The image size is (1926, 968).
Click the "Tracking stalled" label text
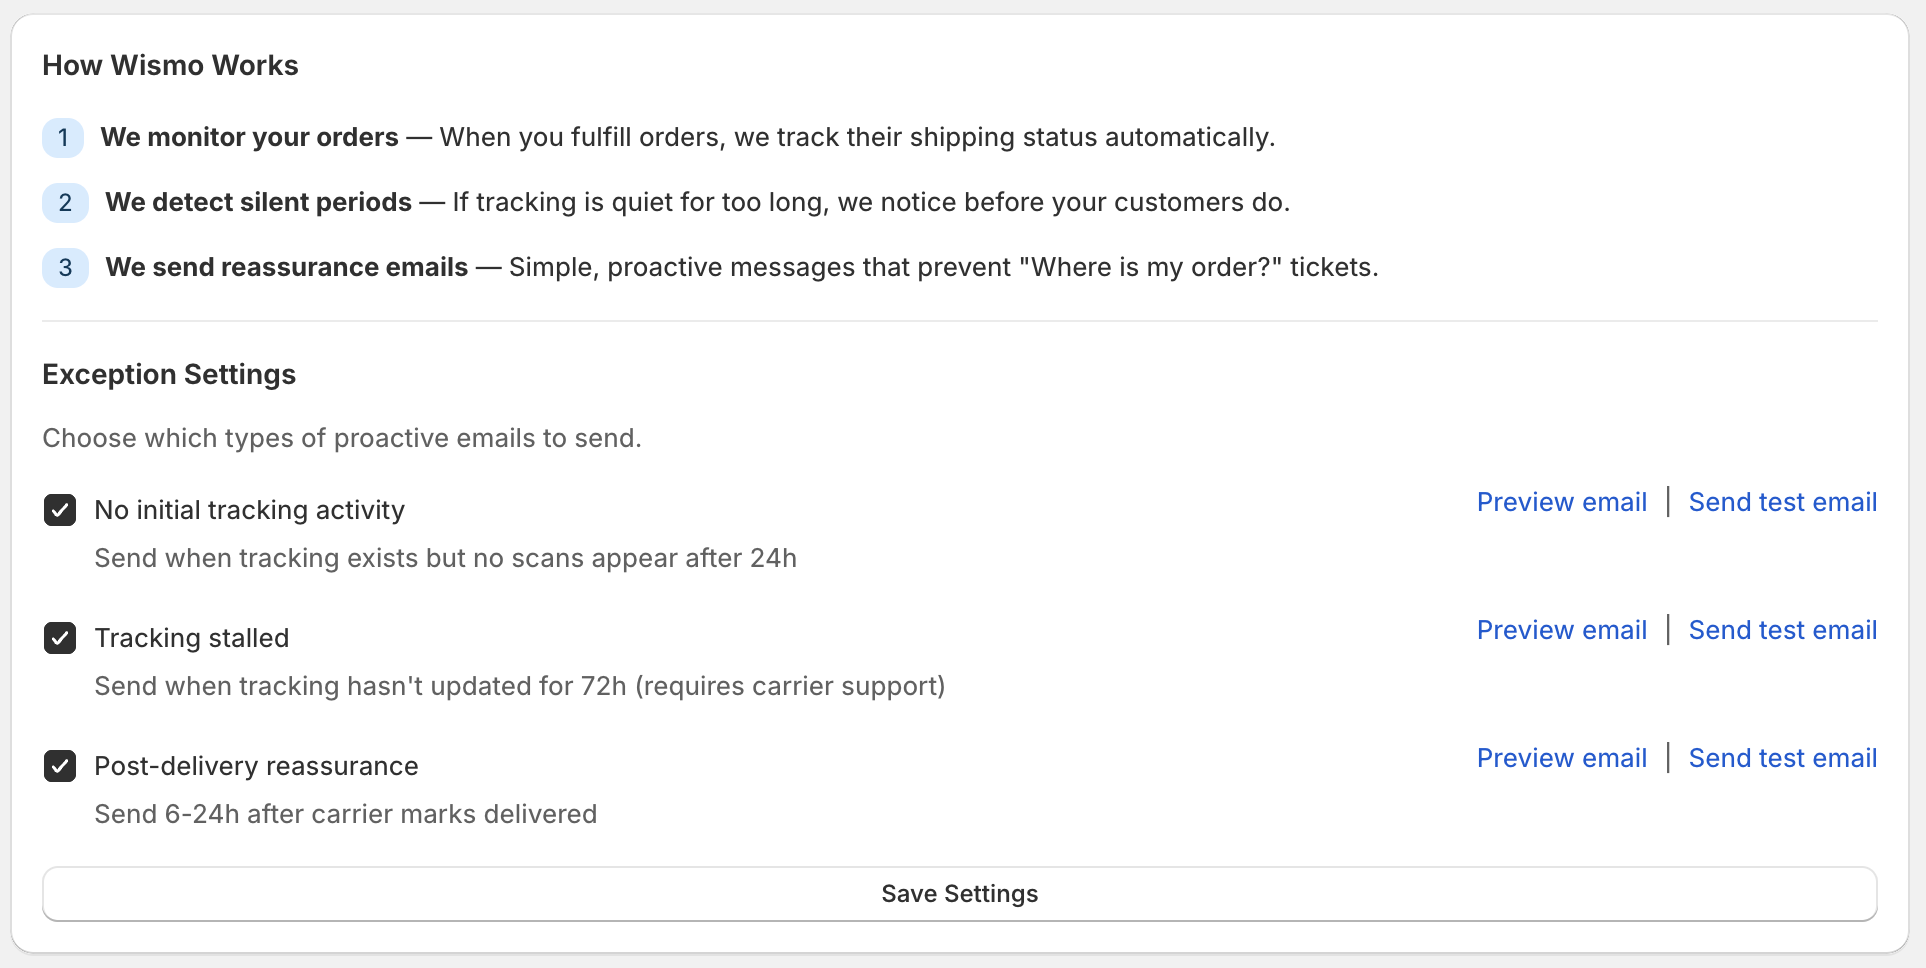(x=191, y=638)
